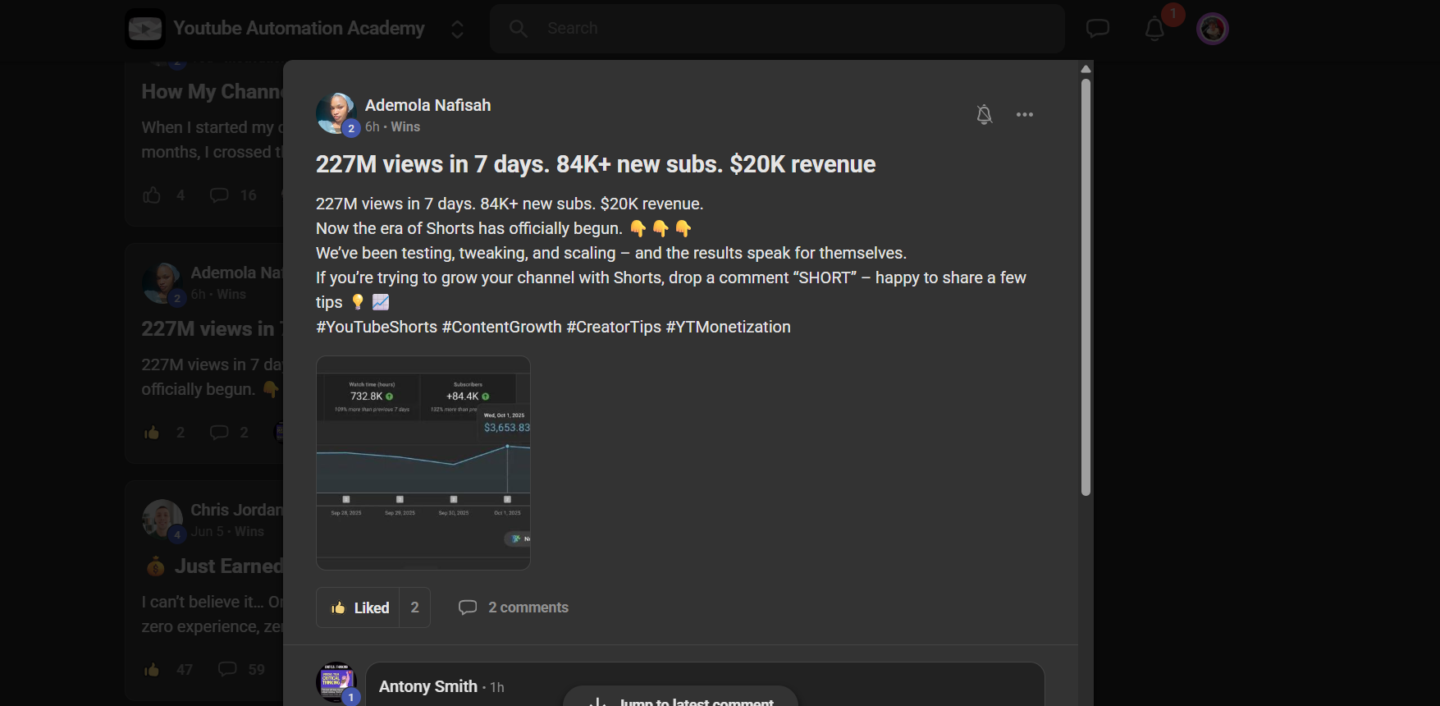The height and width of the screenshot is (706, 1440).
Task: Open Antony Smith's commenter profile
Action: coord(428,686)
